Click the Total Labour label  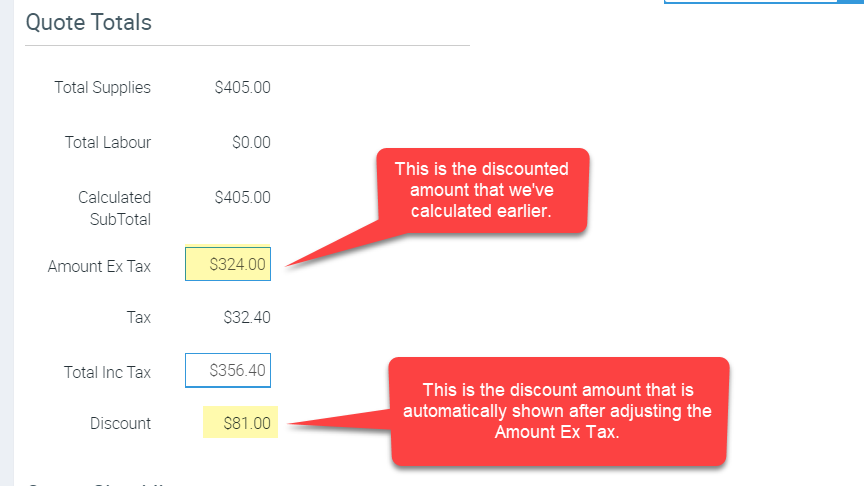pyautogui.click(x=108, y=142)
